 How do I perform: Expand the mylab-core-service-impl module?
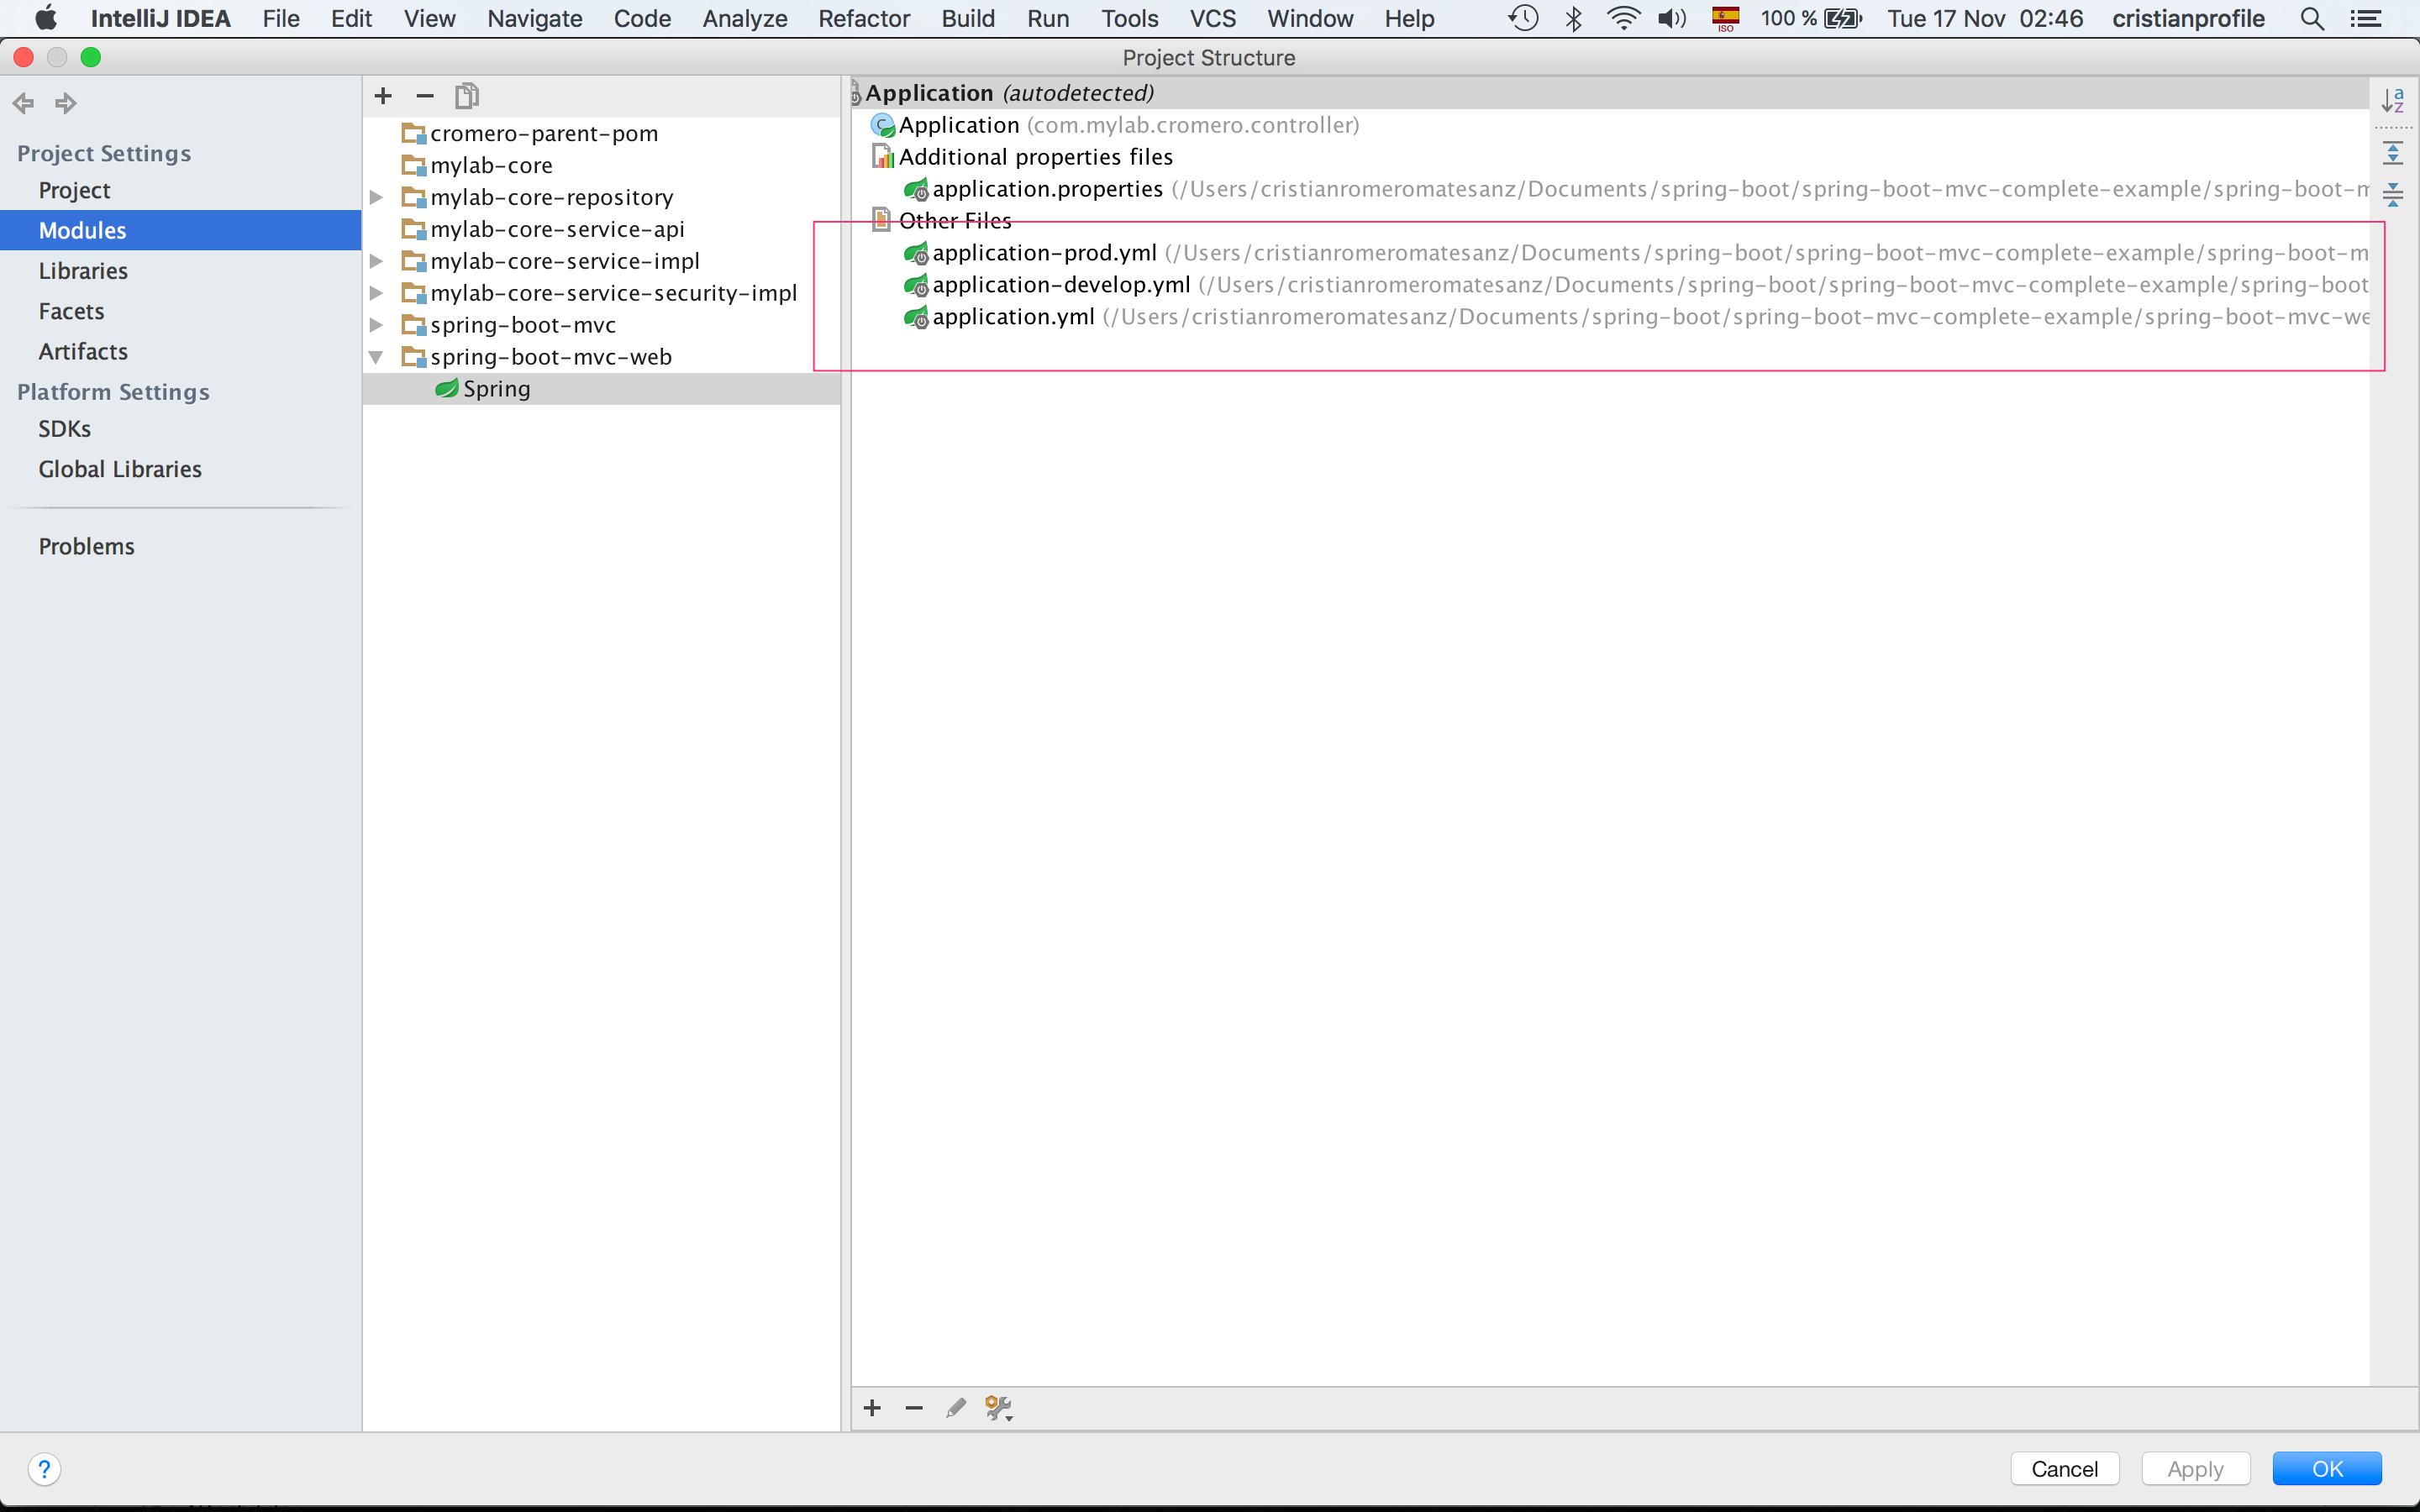click(376, 261)
